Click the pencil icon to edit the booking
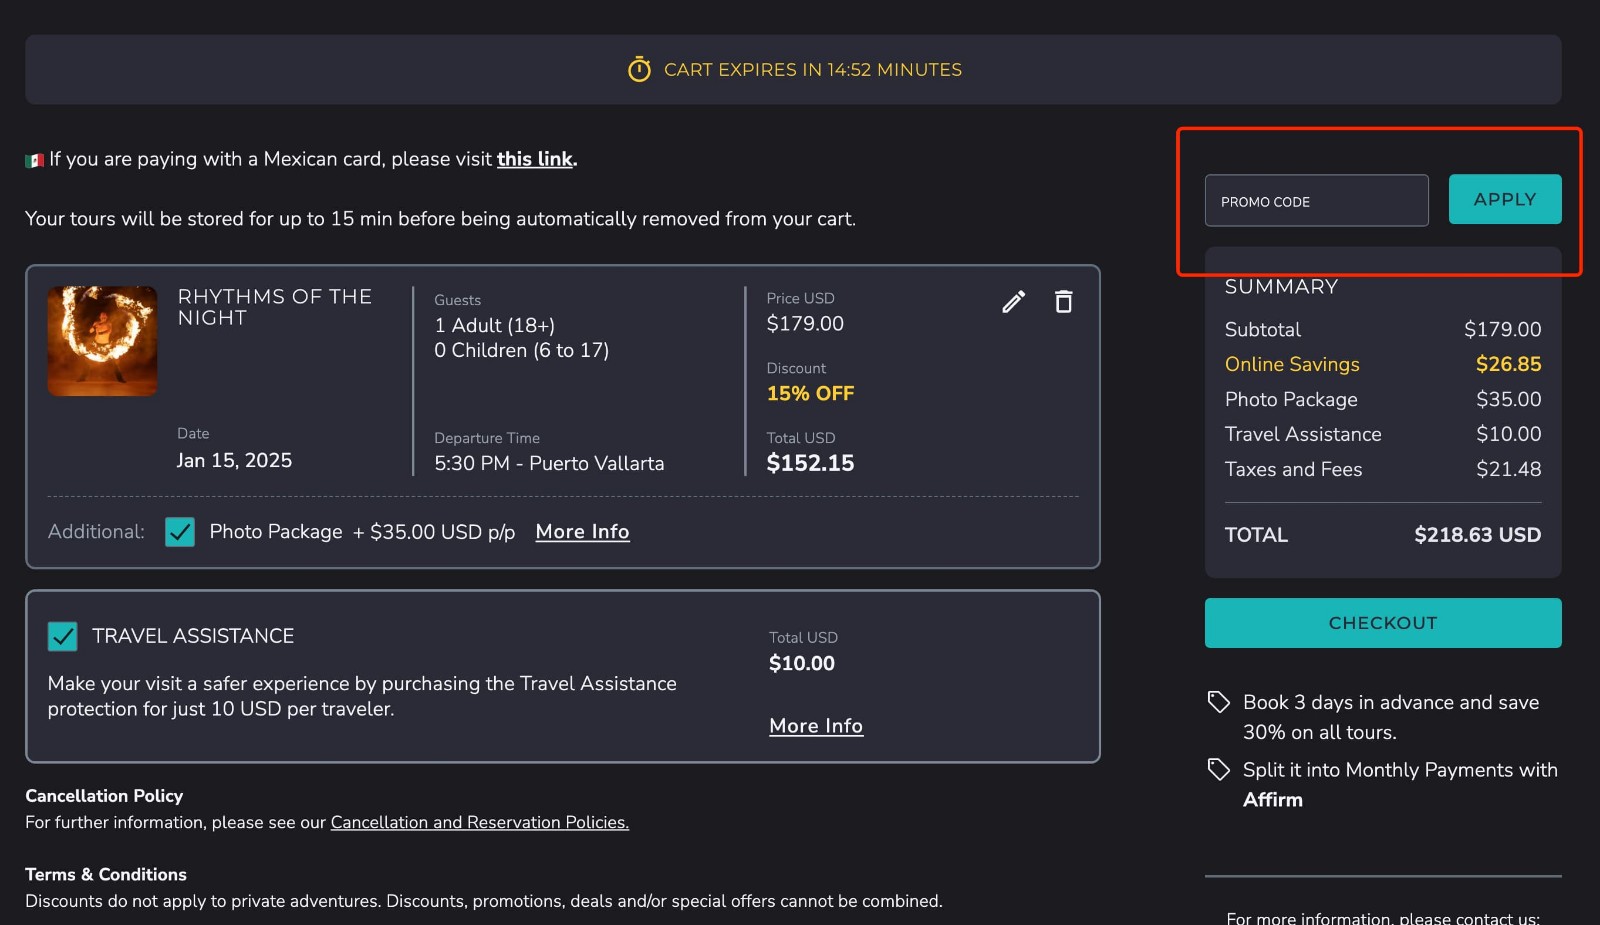 tap(1013, 301)
